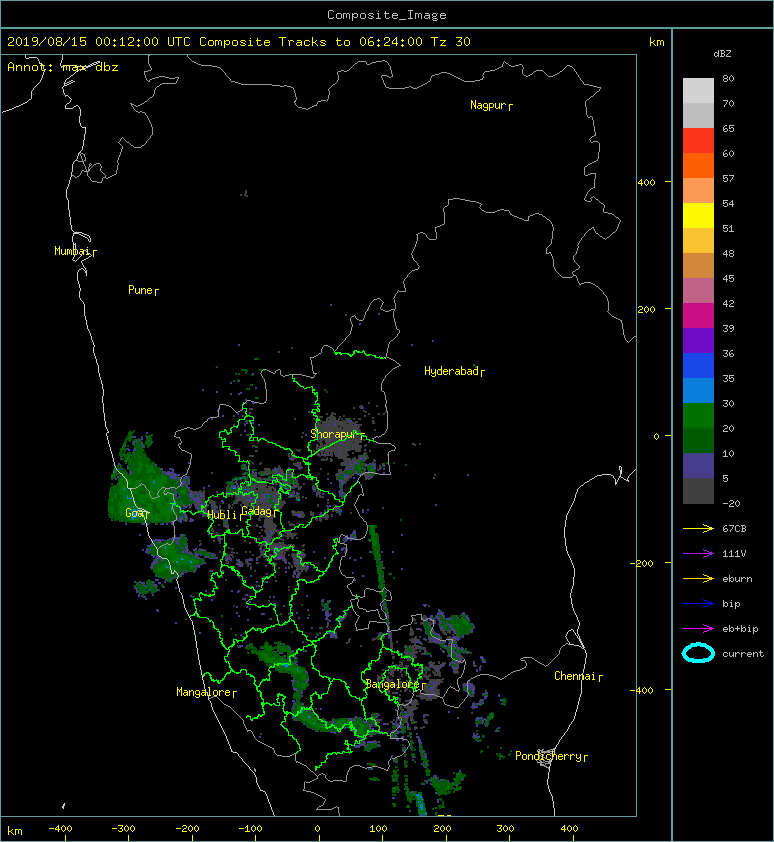Click the Nagpur city label

pyautogui.click(x=488, y=105)
